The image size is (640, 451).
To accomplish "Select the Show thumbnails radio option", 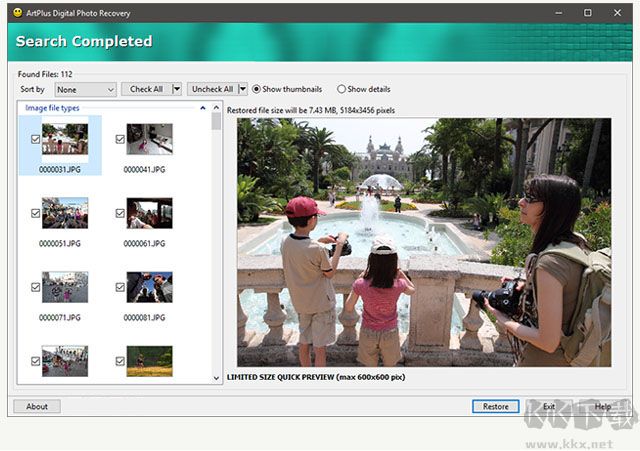I will pyautogui.click(x=257, y=89).
